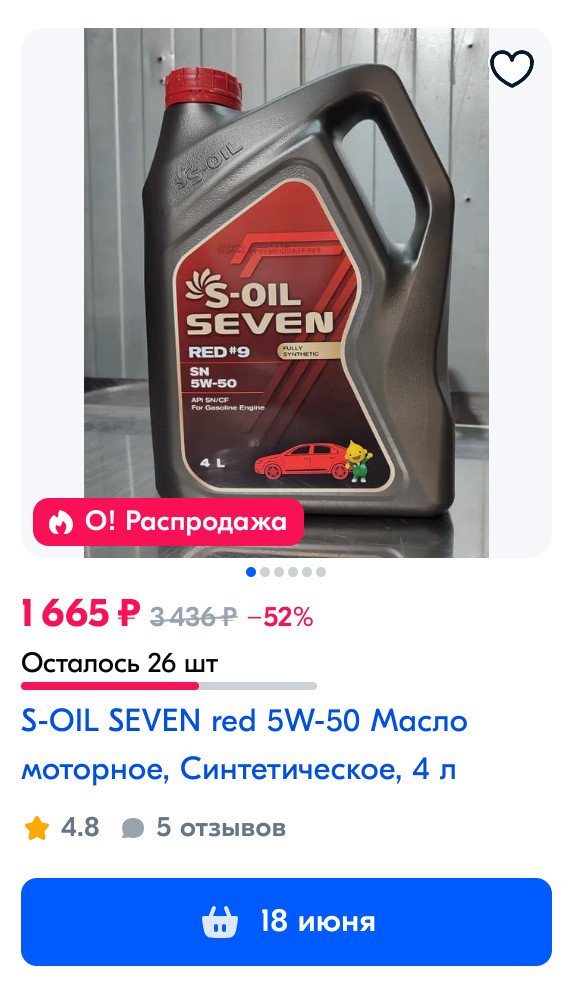Open the S-OIL SEVEN red 5W-50 title link
584x996 pixels.
pyautogui.click(x=245, y=744)
